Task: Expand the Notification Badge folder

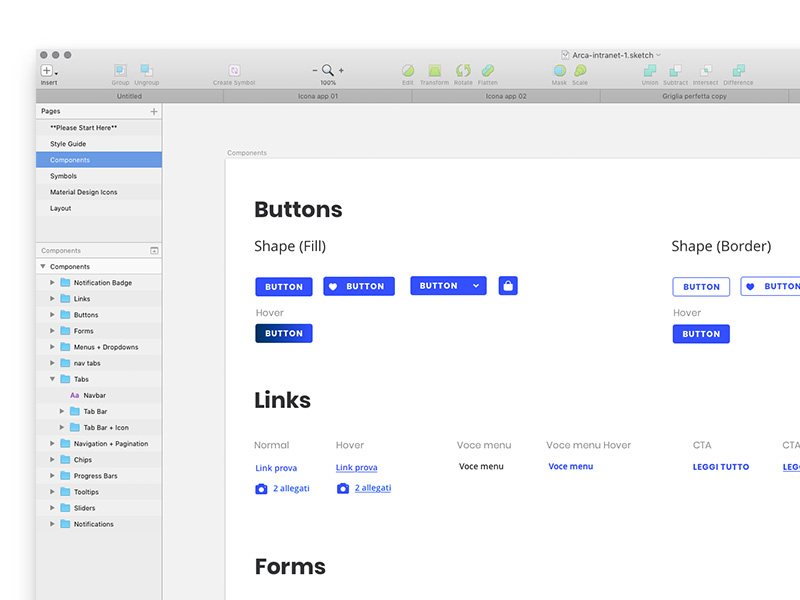Action: [52, 282]
